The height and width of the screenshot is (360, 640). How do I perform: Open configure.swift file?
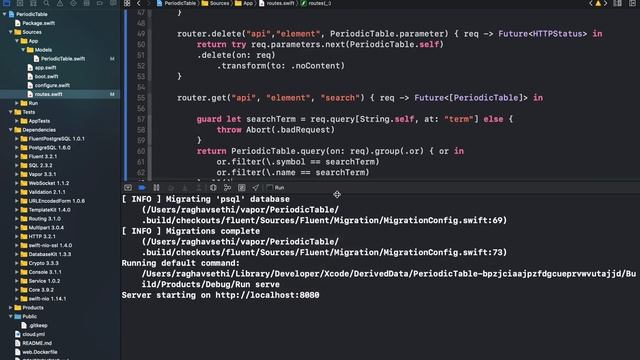click(x=52, y=85)
